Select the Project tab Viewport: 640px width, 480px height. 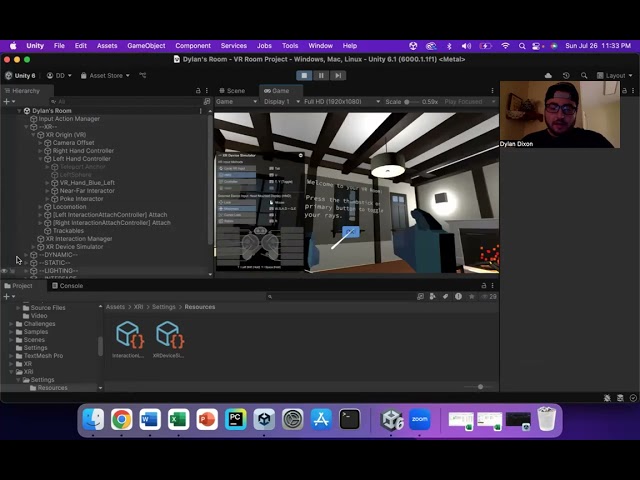(18, 286)
